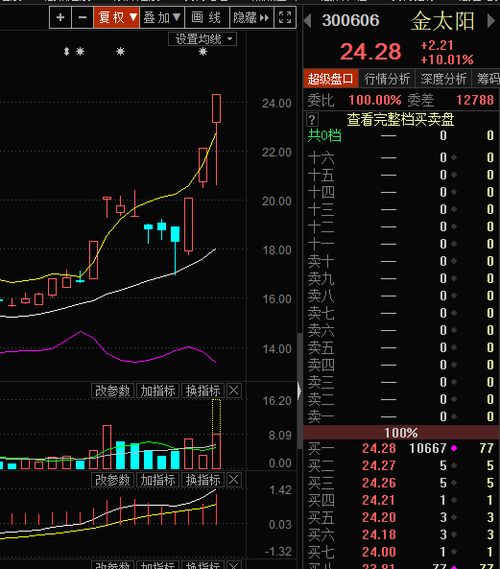This screenshot has height=569, width=500.
Task: Click 加指标 in volume indicator panel
Action: [158, 391]
